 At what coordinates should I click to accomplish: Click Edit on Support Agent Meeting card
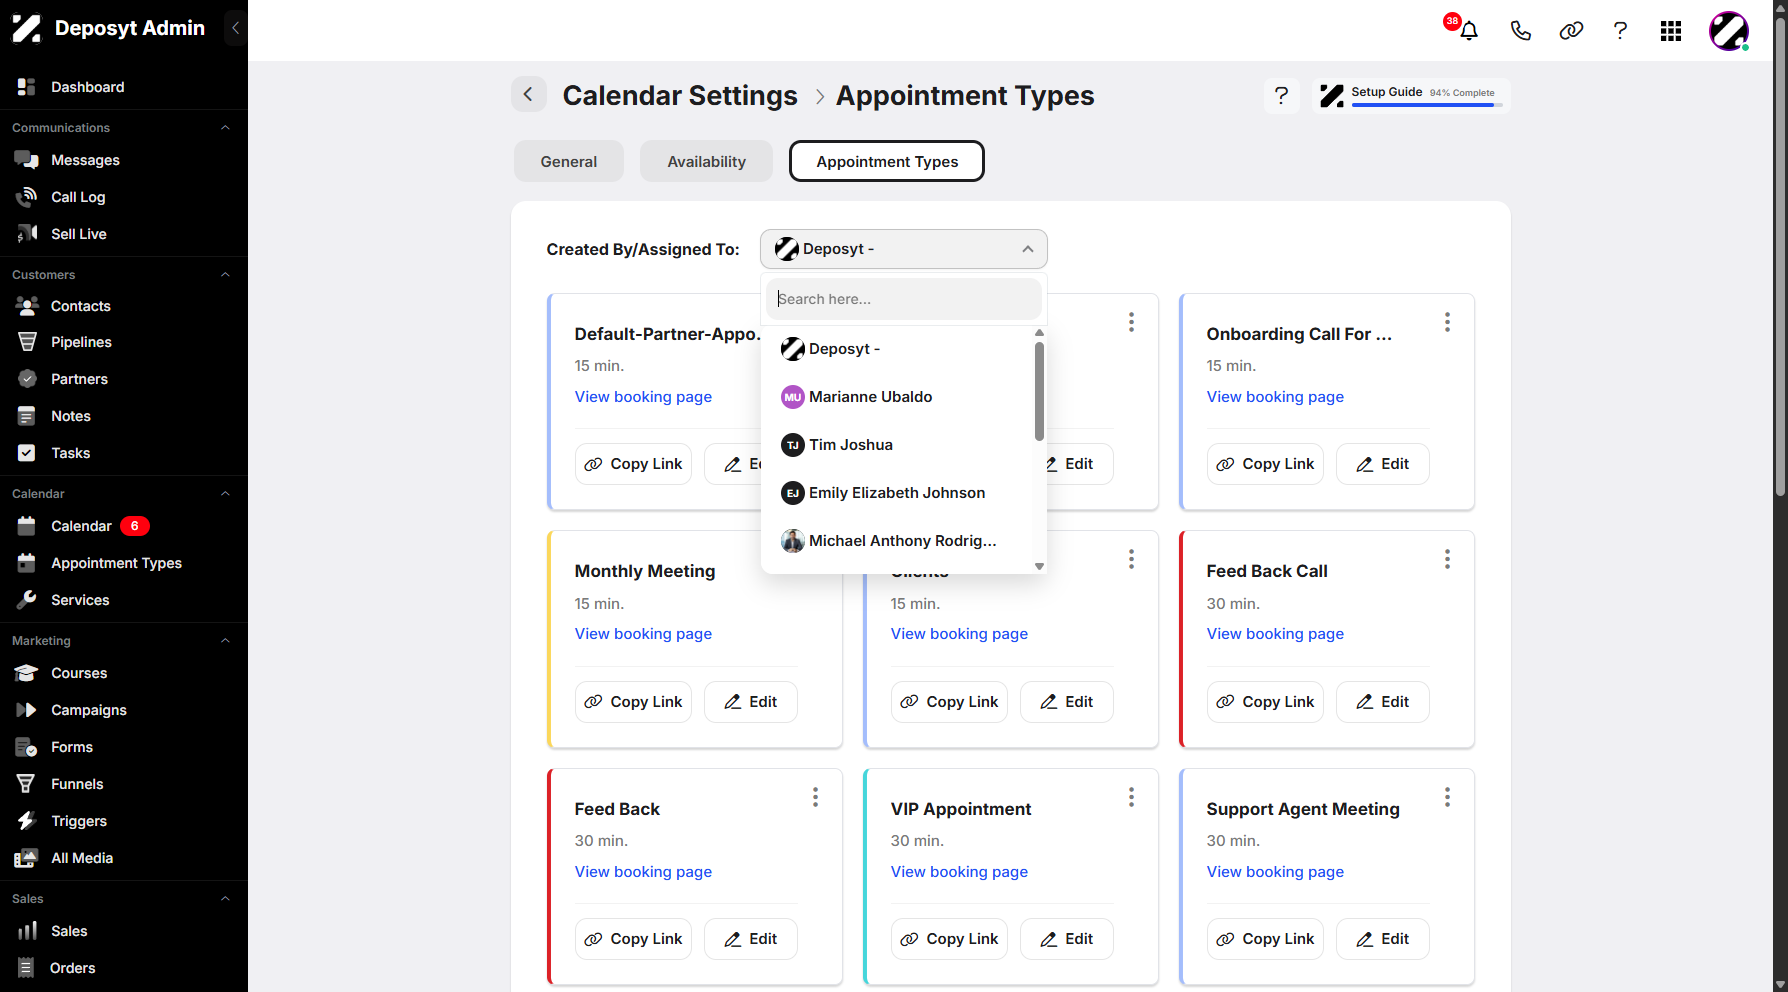(x=1383, y=939)
